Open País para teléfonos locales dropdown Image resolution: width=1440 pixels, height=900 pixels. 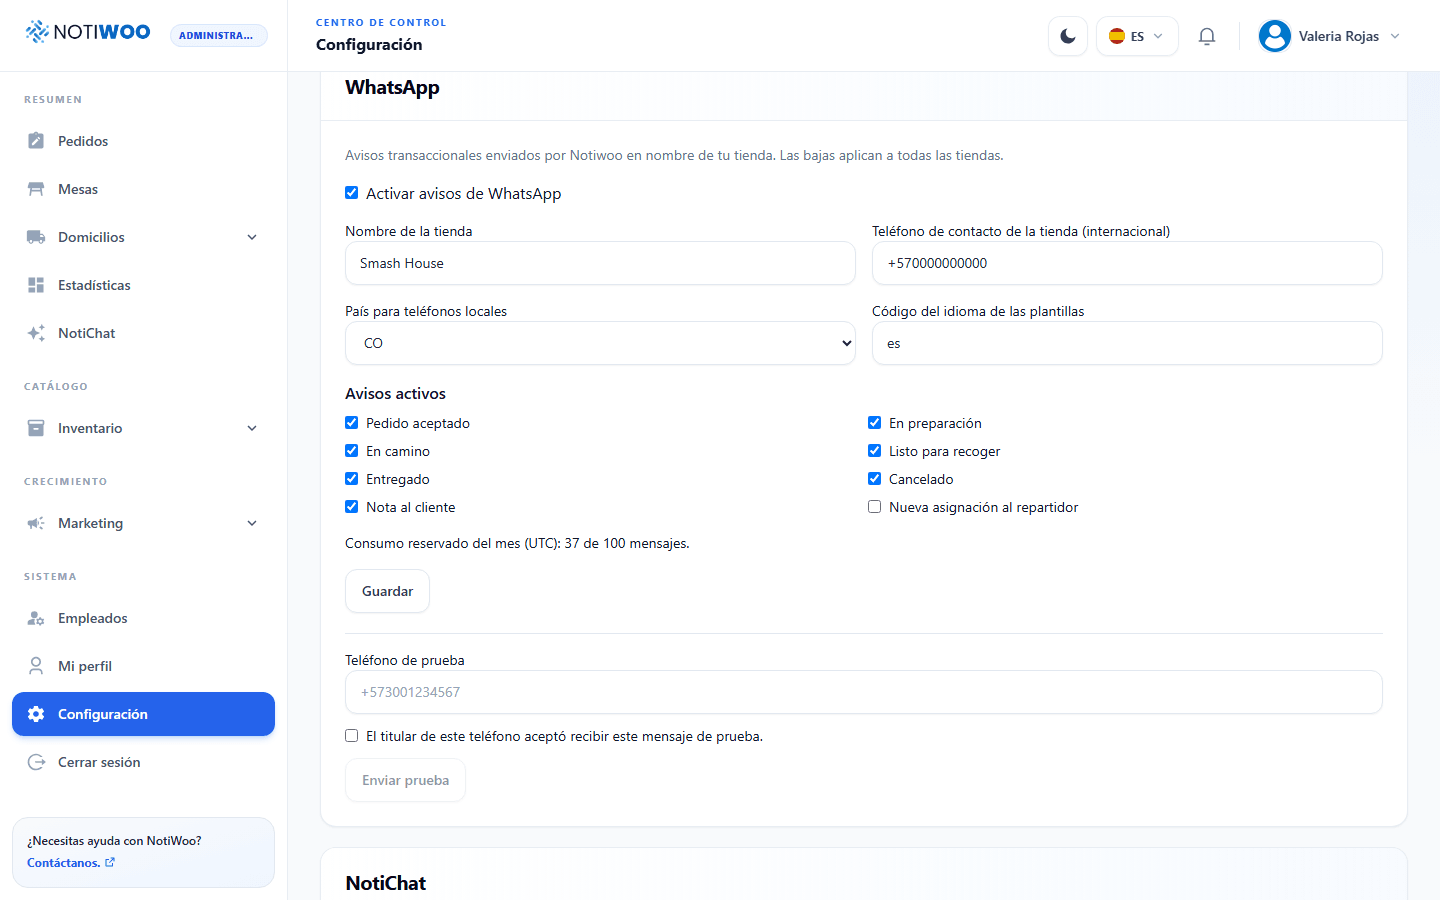(x=600, y=343)
